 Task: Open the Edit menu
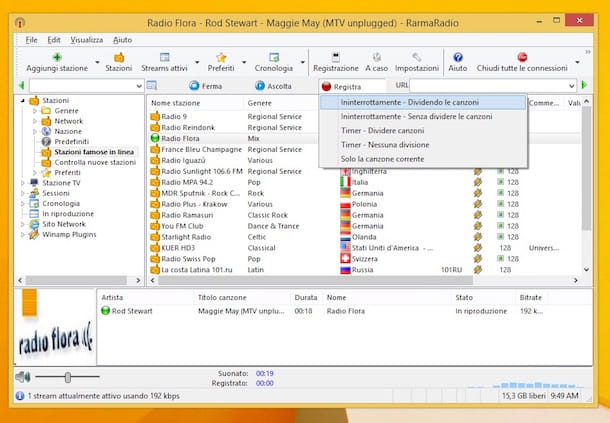tap(54, 40)
